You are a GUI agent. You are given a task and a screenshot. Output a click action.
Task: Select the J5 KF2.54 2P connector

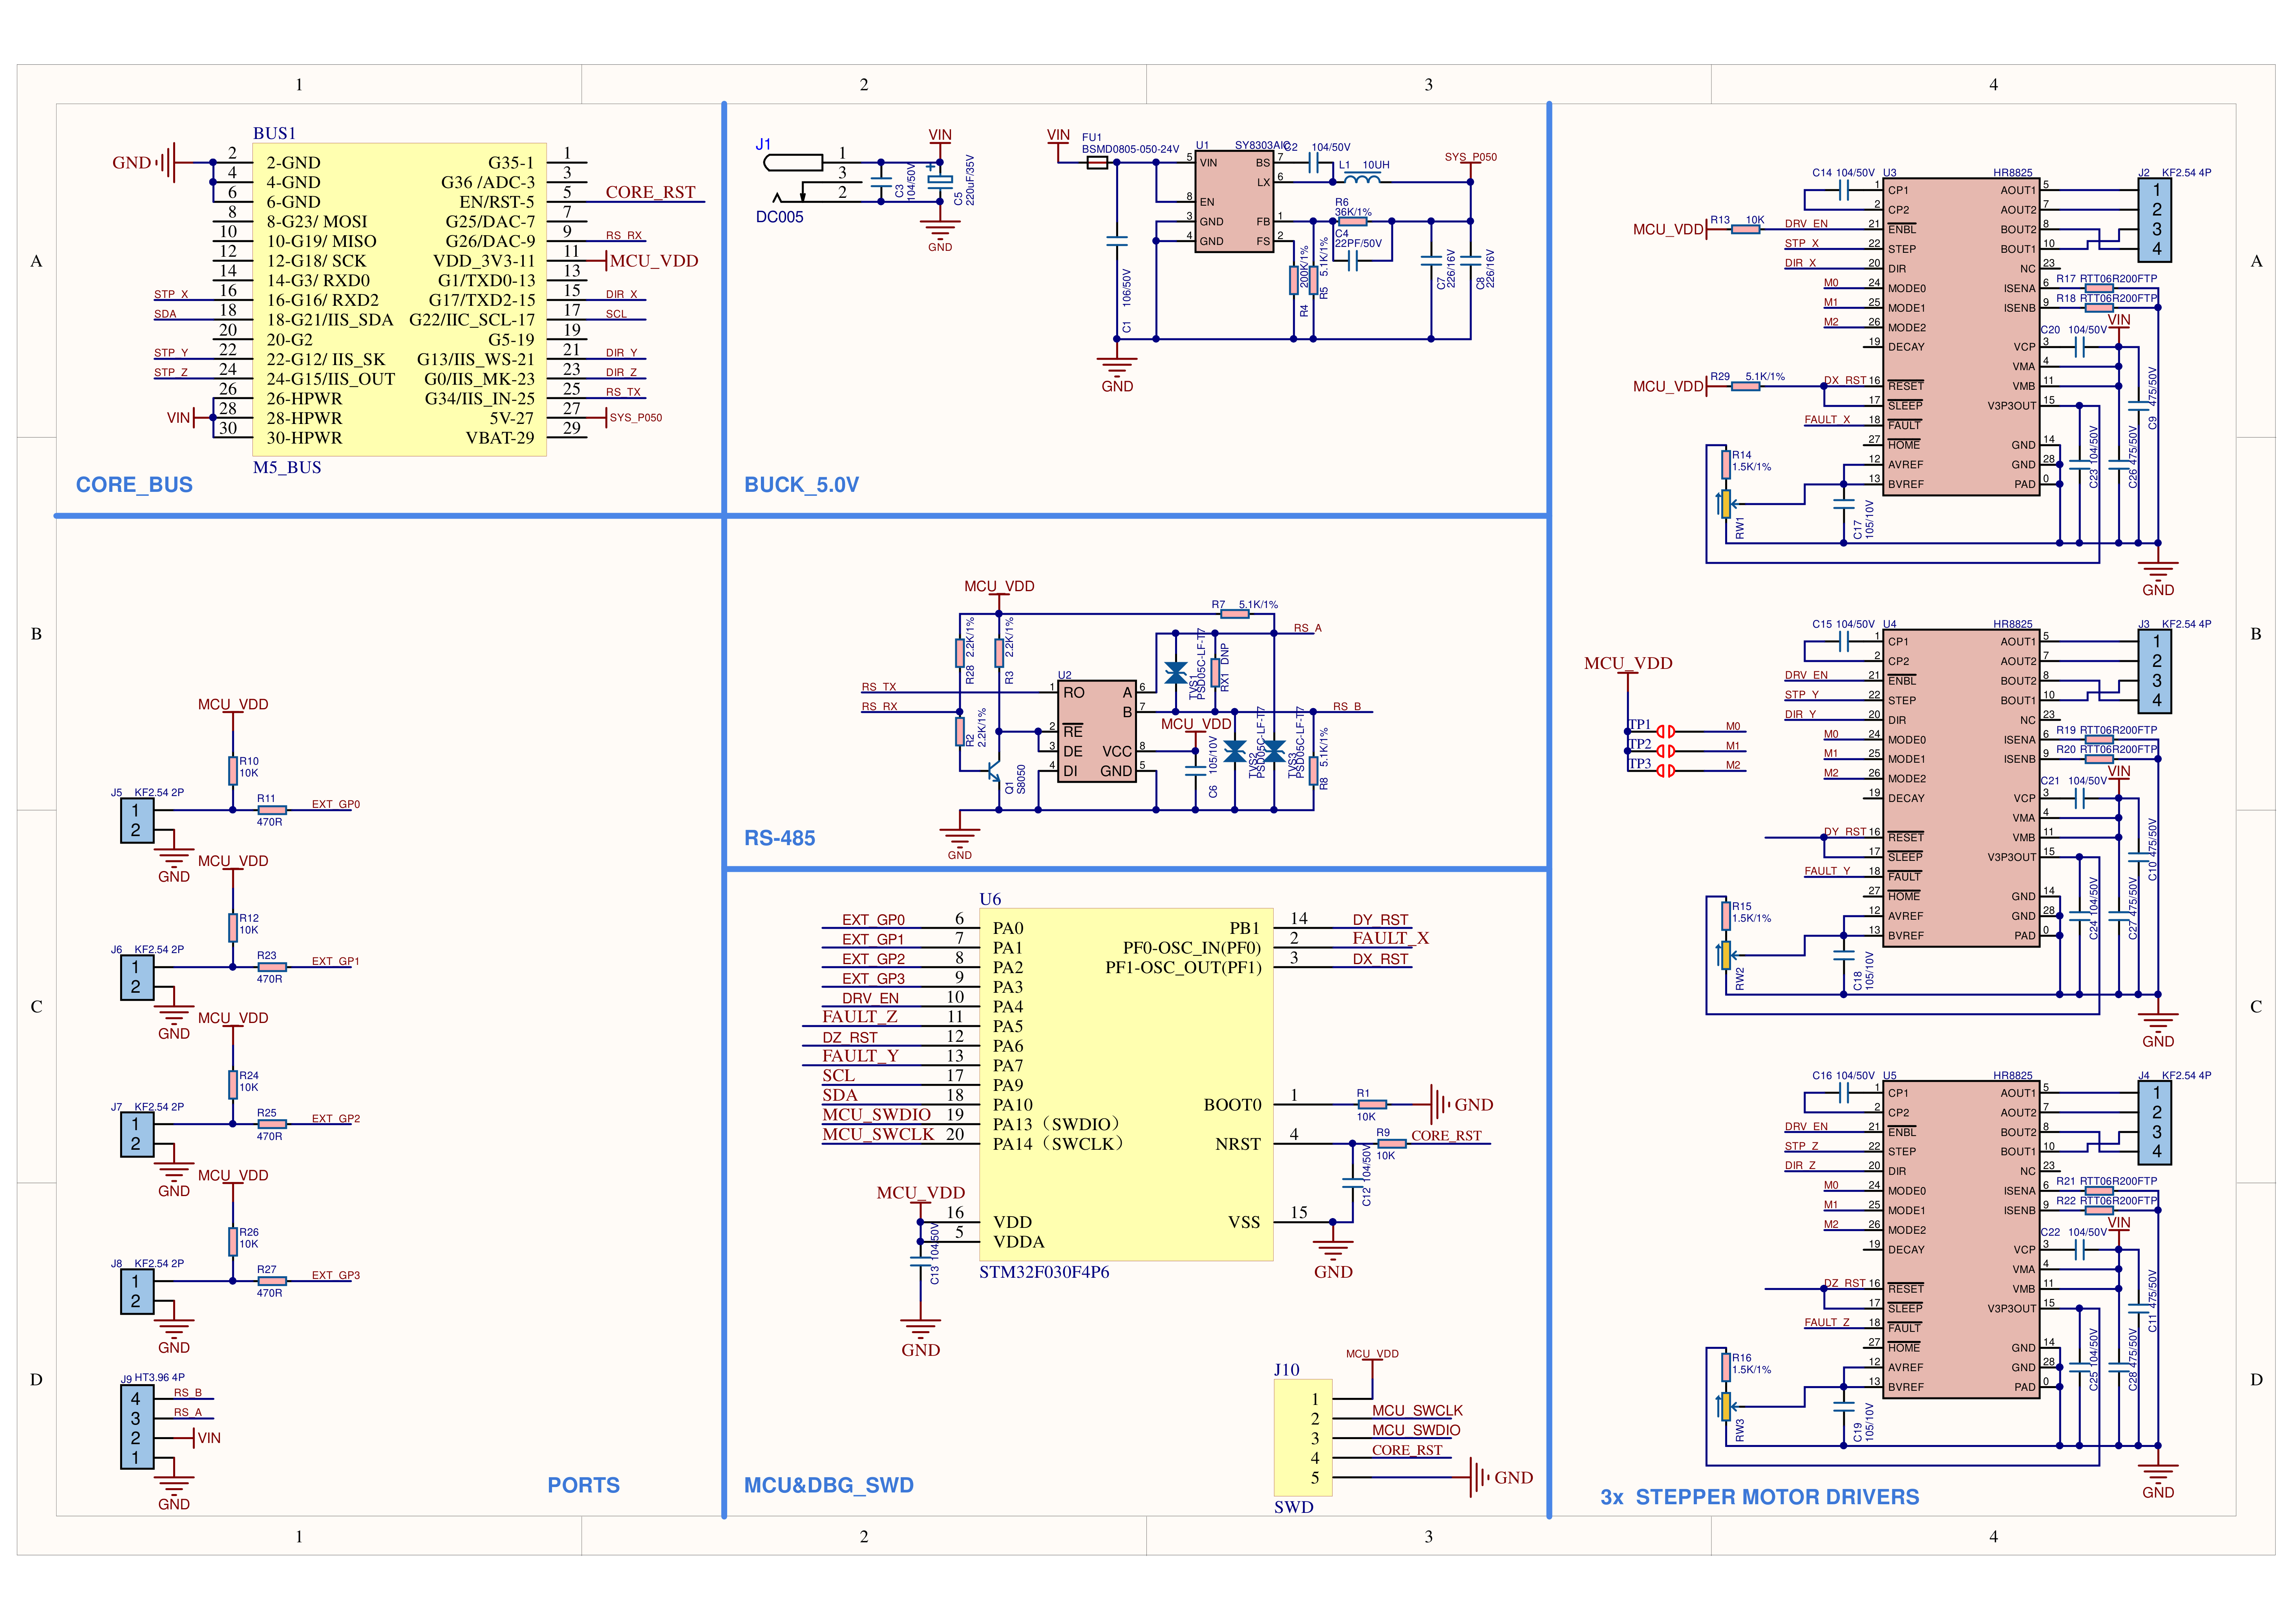(137, 820)
